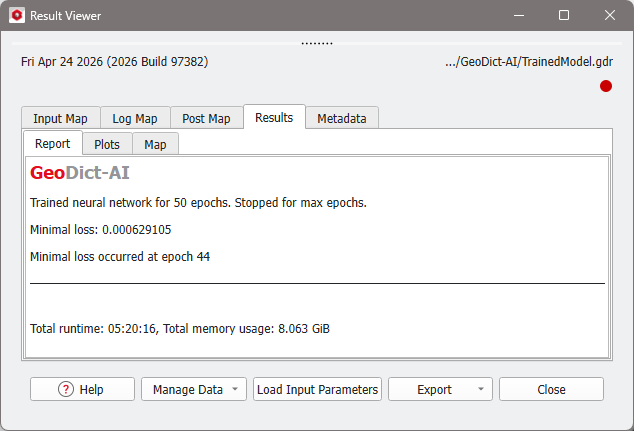Click the Export button
This screenshot has height=431, width=634.
coord(435,389)
